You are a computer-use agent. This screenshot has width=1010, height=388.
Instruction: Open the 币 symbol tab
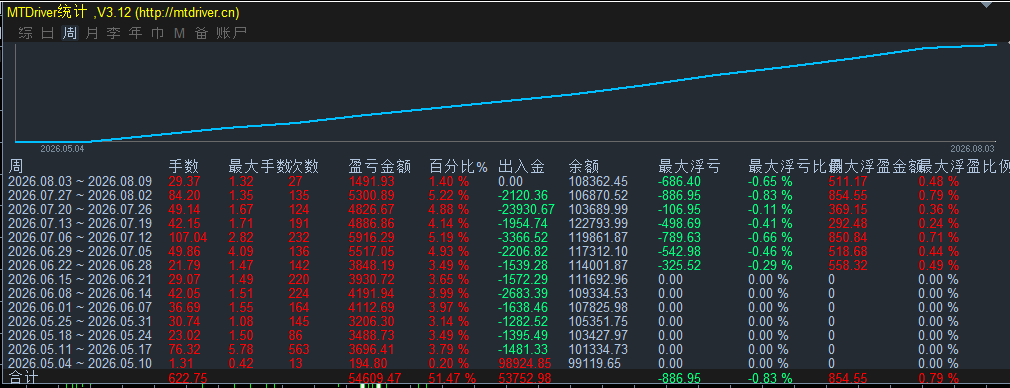(x=157, y=33)
